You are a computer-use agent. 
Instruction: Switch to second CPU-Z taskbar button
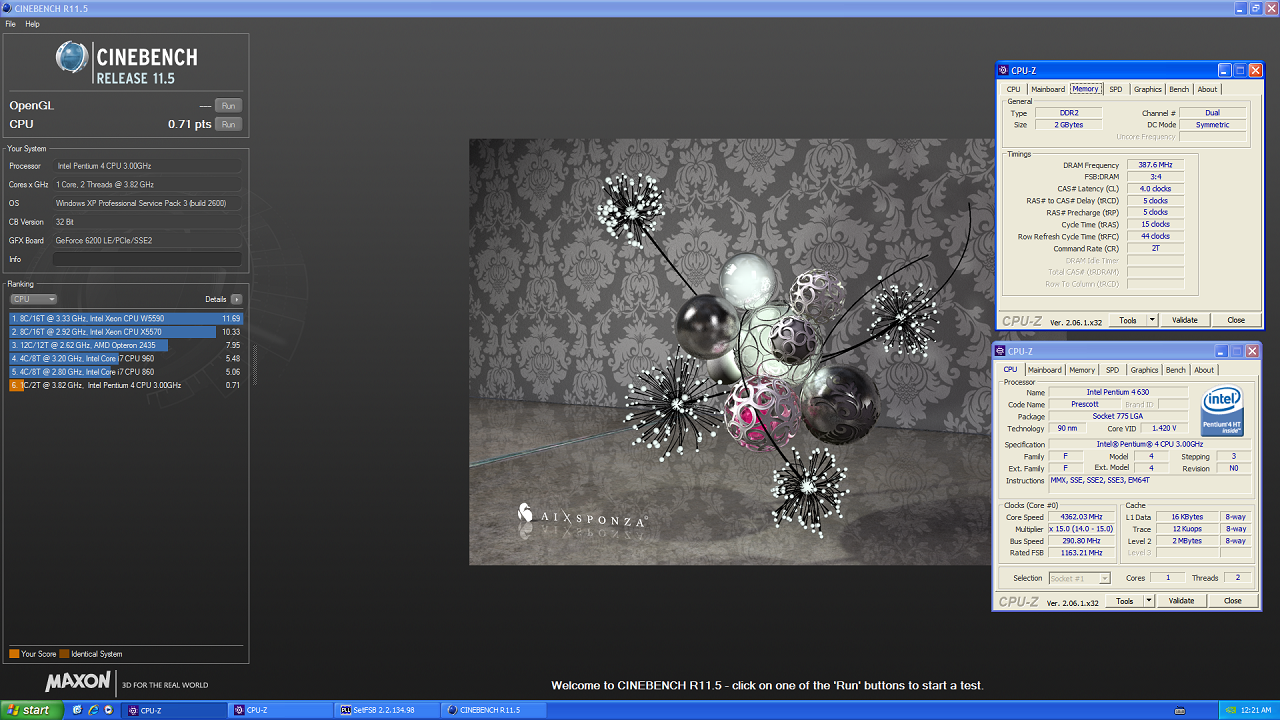[281, 710]
